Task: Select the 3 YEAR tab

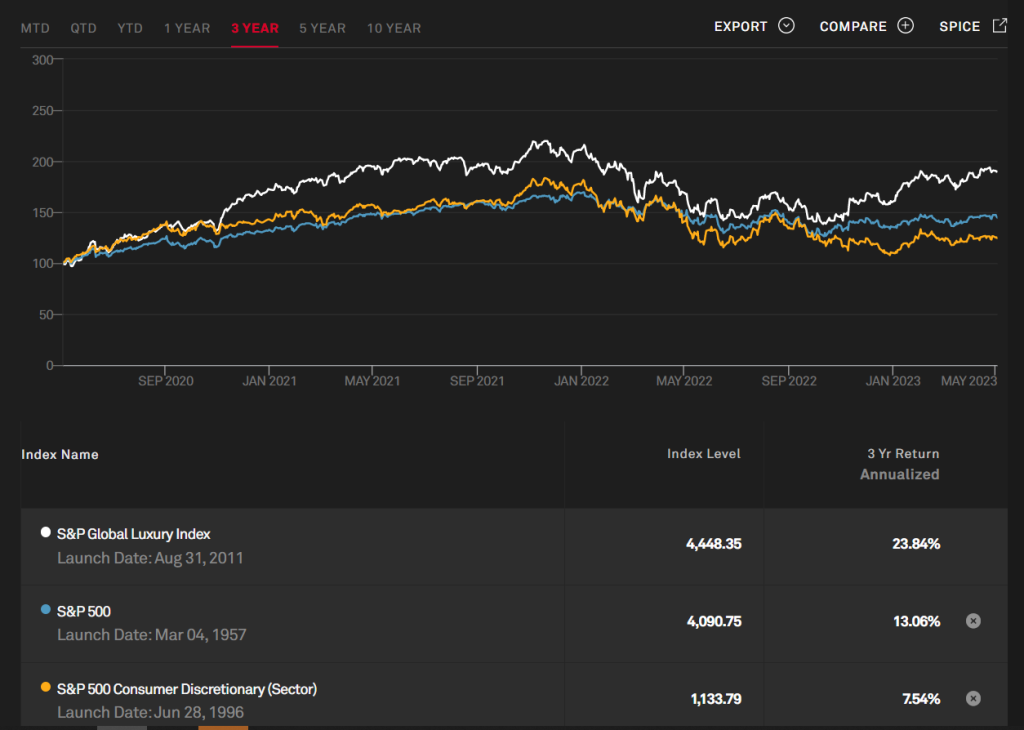Action: [255, 28]
